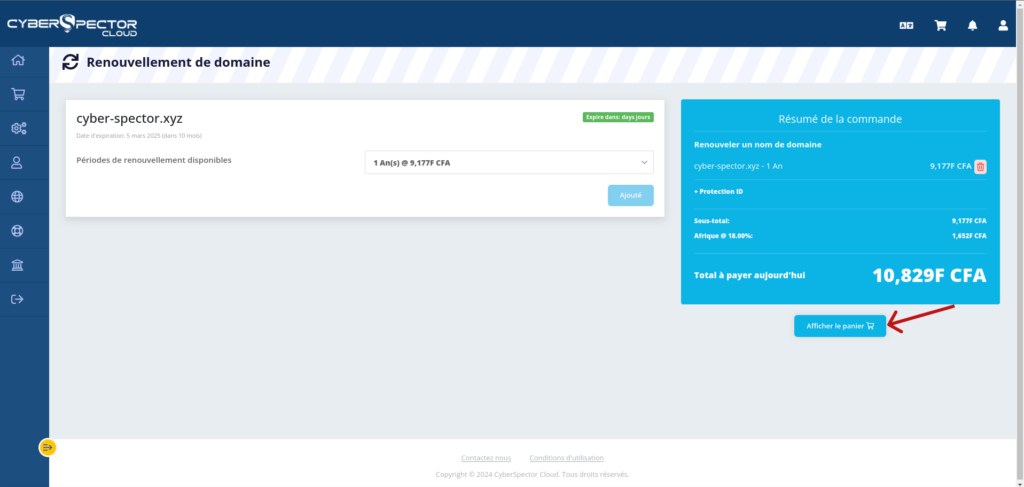This screenshot has width=1024, height=487.
Task: Click the Afrique @ 18.00% tax label
Action: (x=724, y=236)
